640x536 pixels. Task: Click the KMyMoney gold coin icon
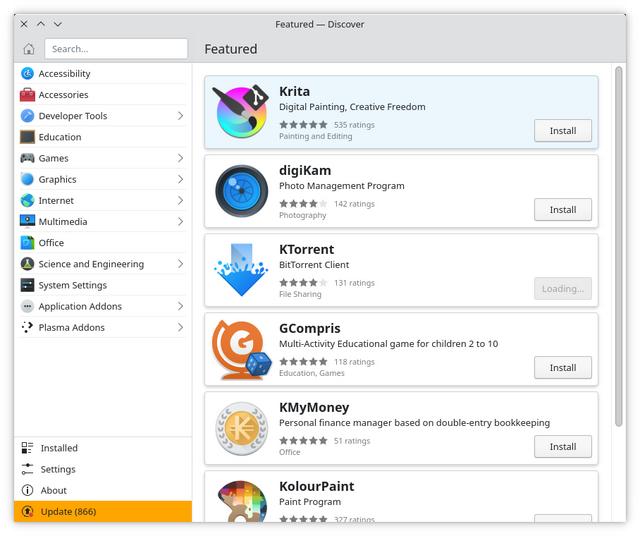[242, 428]
